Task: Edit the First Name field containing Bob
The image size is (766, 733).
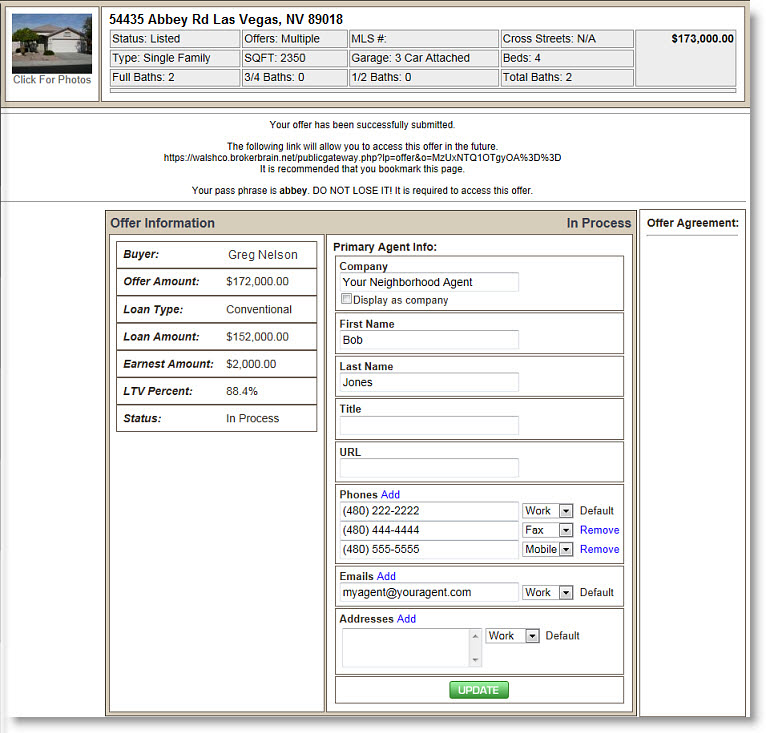Action: coord(429,340)
